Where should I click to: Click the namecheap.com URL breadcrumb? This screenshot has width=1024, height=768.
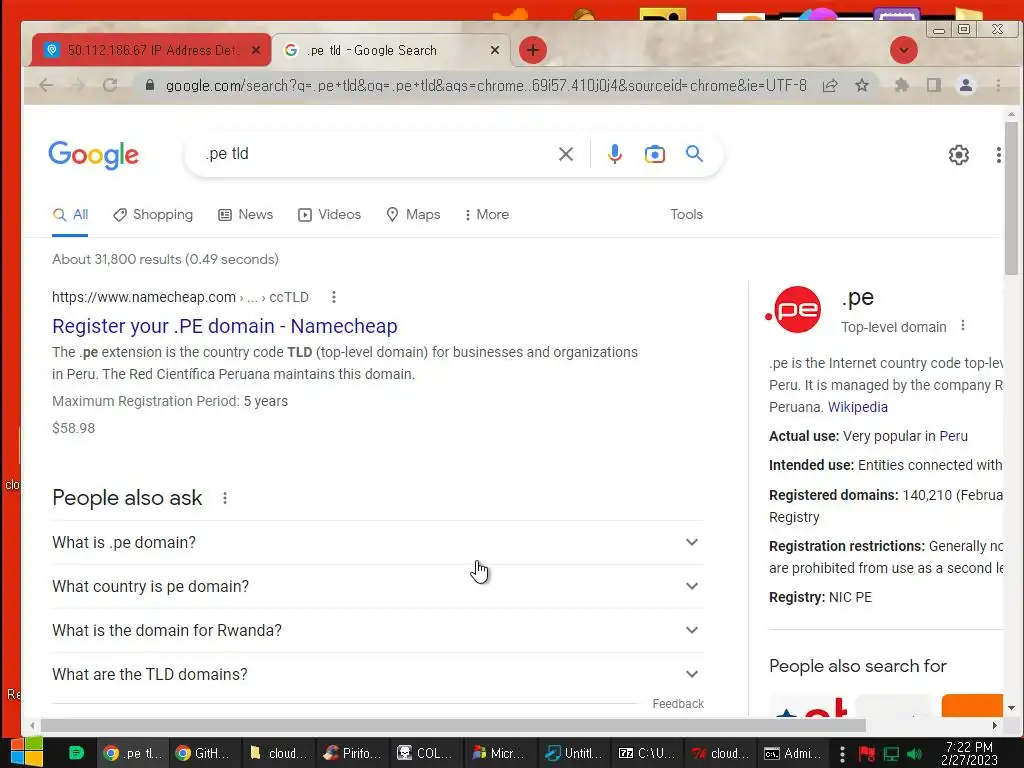point(180,297)
